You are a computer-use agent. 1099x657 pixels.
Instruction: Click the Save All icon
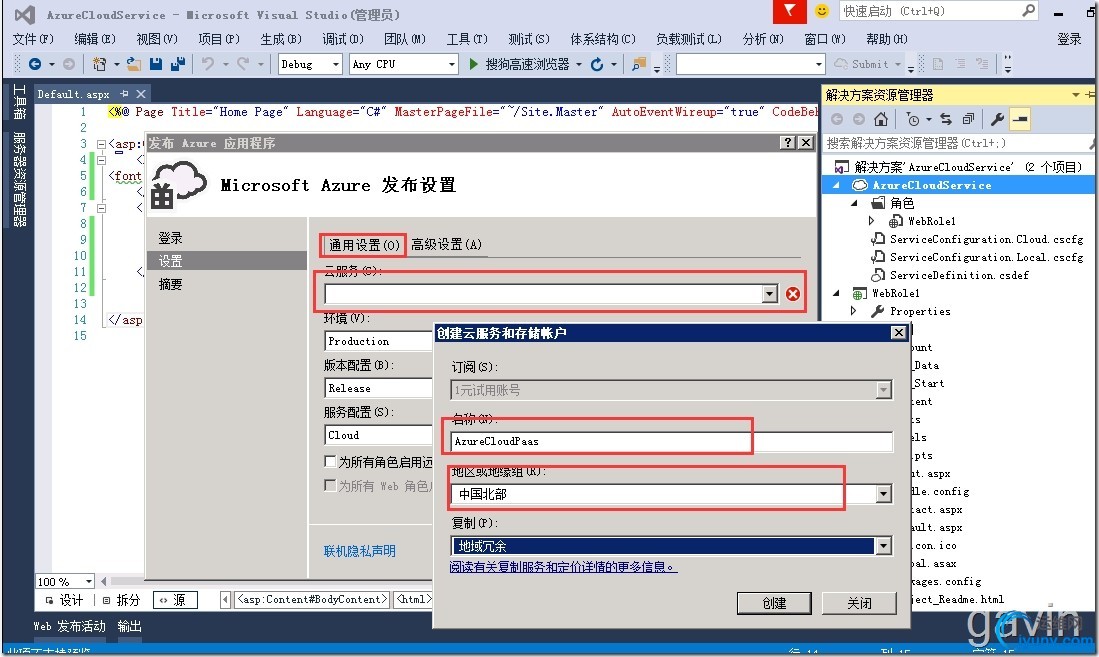tap(178, 64)
